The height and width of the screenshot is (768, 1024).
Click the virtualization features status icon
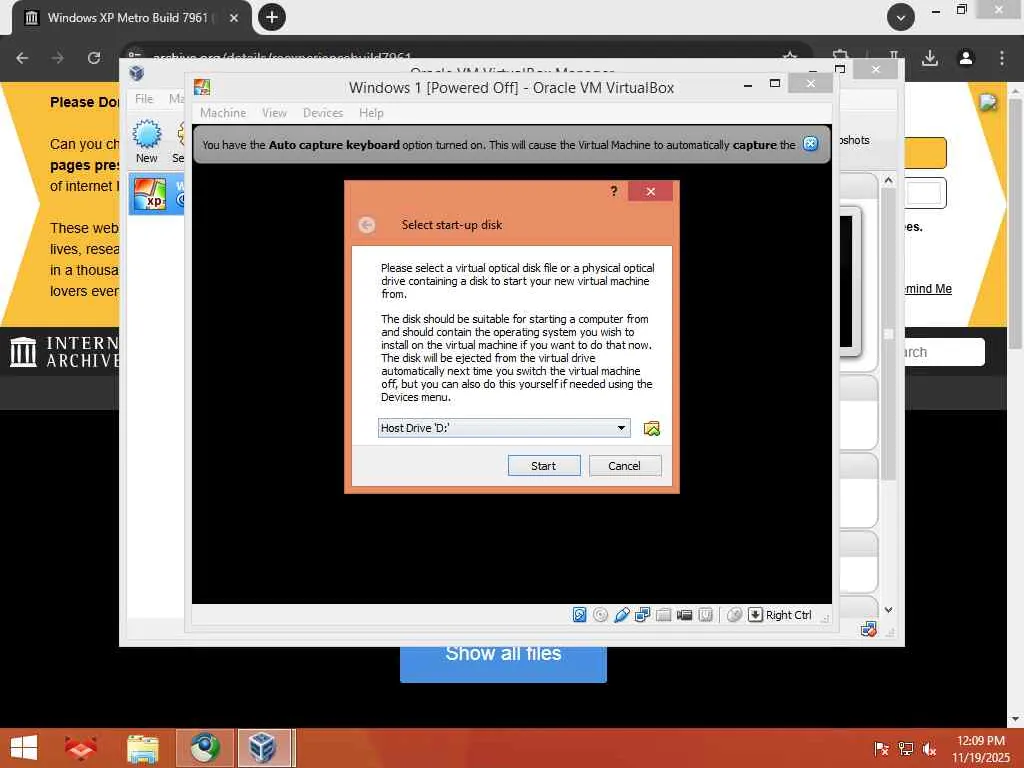(x=705, y=615)
